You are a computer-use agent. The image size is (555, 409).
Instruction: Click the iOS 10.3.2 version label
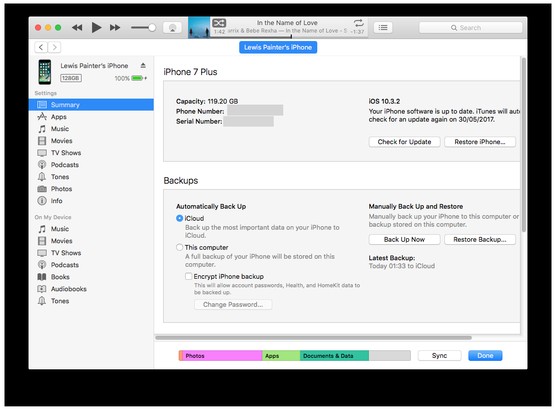pyautogui.click(x=384, y=101)
